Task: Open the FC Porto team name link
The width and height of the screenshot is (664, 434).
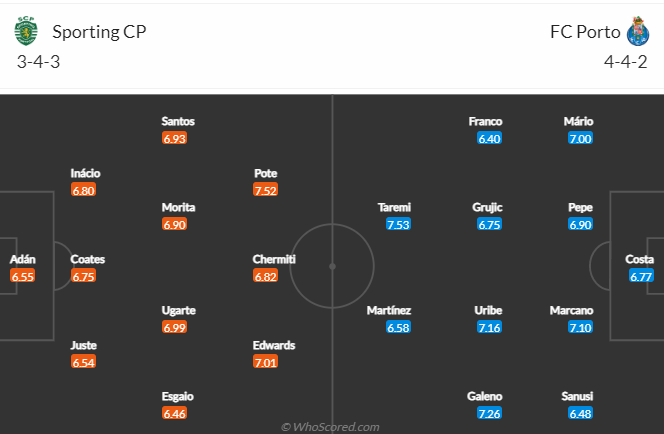Action: coord(585,32)
